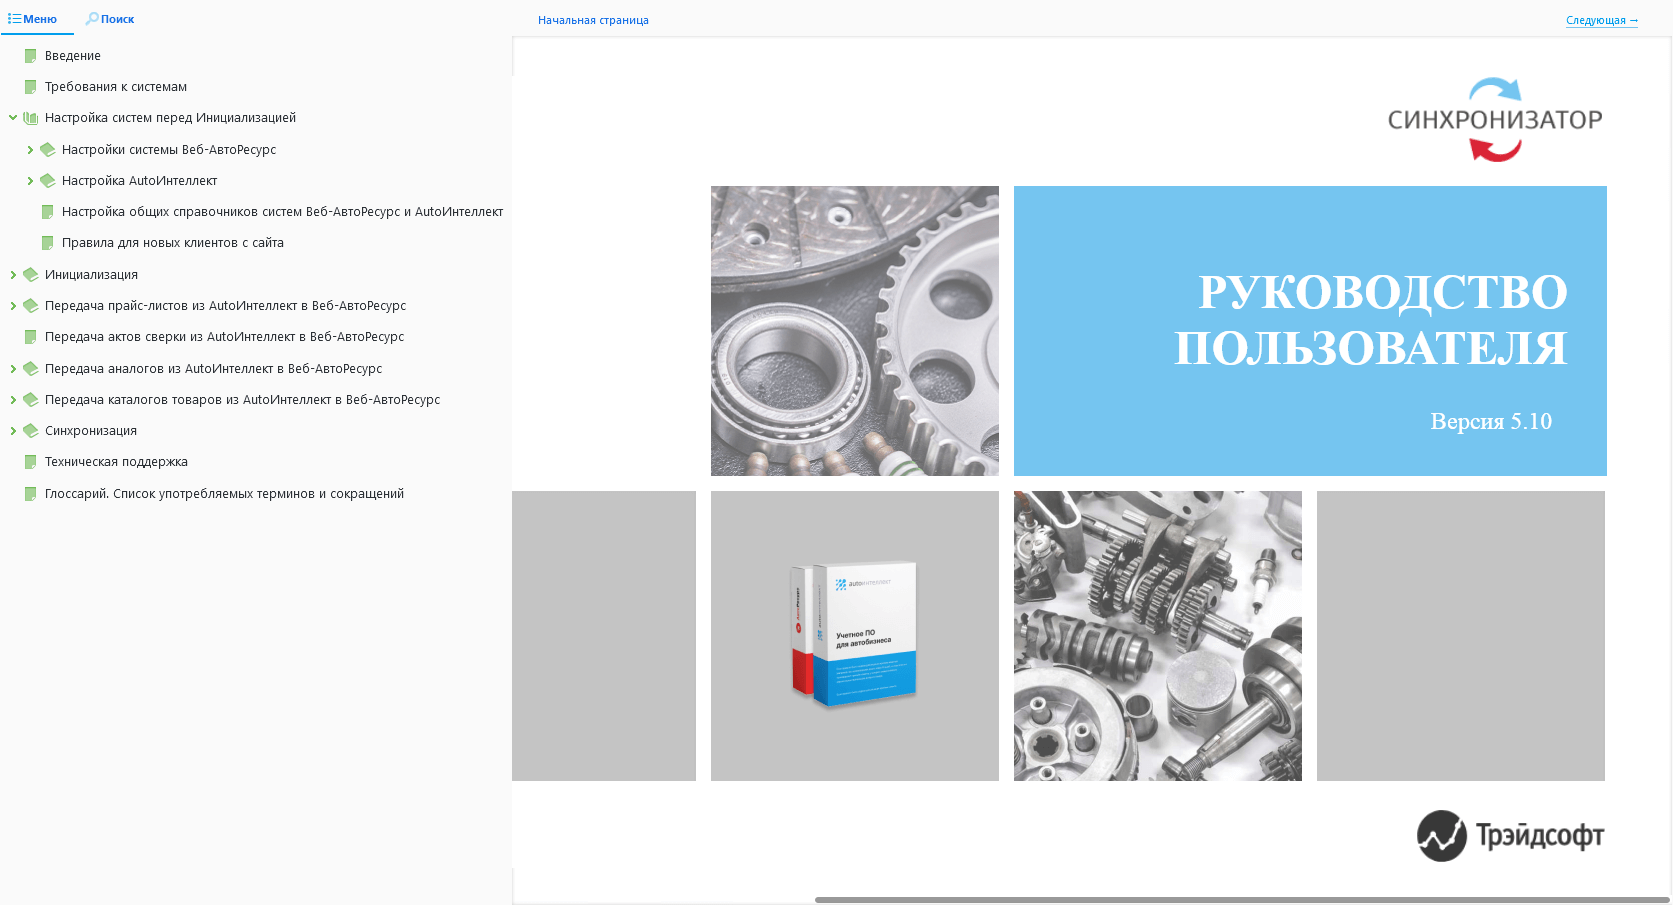This screenshot has width=1673, height=905.
Task: Expand the Настройка AutoИнтеллект node
Action: pos(30,181)
